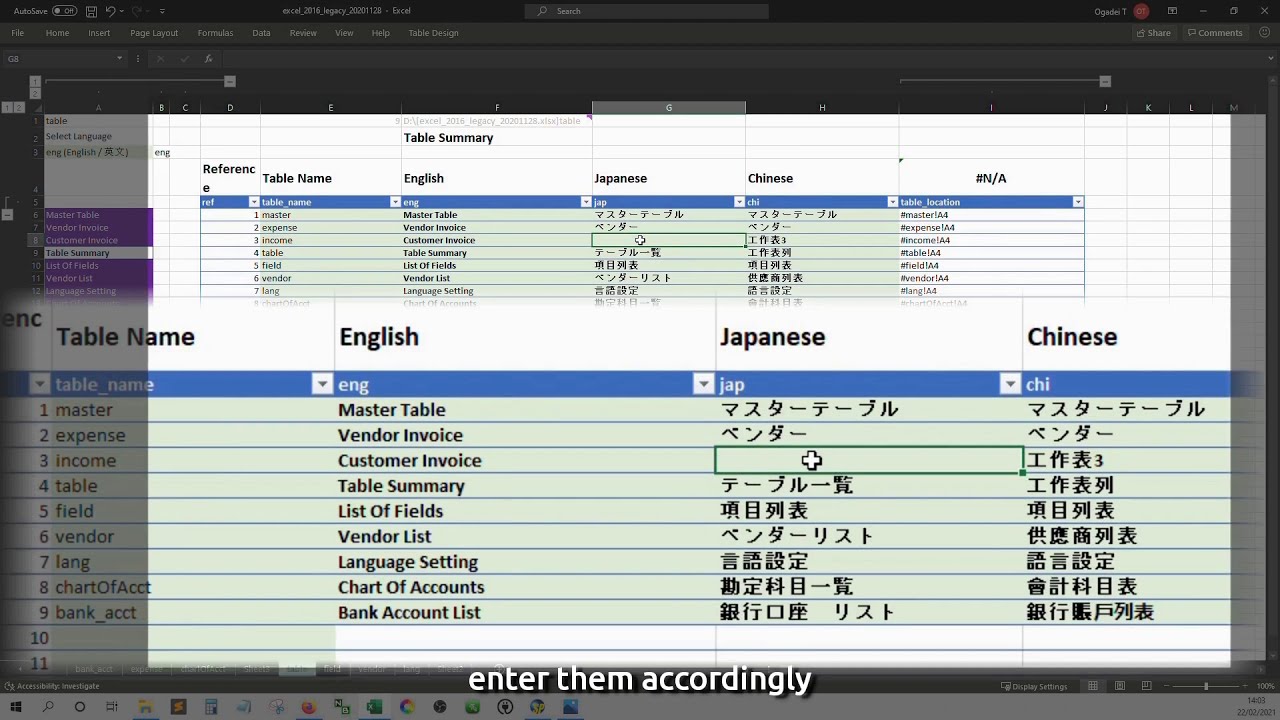Click the 100% zoom level
Image resolution: width=1280 pixels, height=720 pixels.
1265,686
